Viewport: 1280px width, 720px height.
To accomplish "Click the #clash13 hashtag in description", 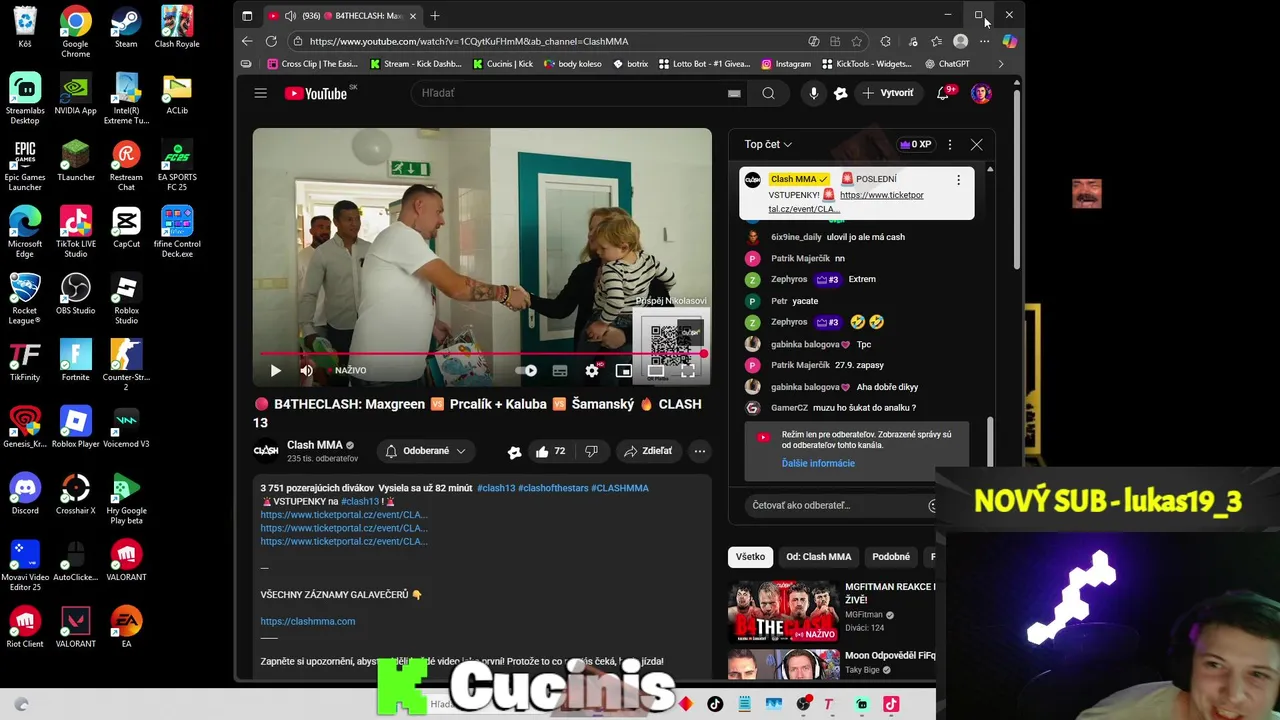I will coord(496,488).
